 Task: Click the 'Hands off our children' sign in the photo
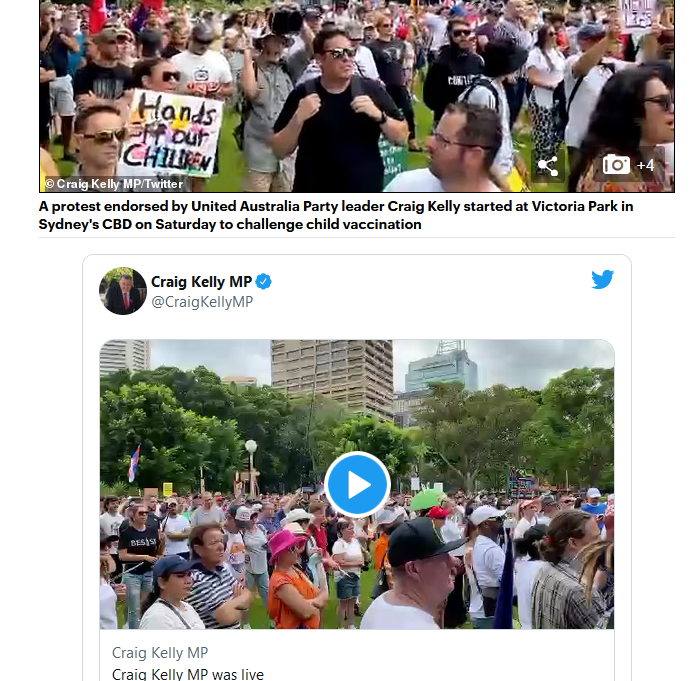pyautogui.click(x=171, y=133)
